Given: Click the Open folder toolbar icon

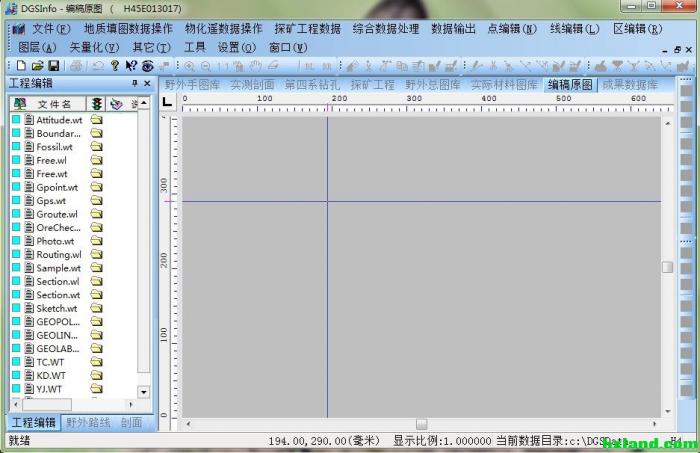Looking at the screenshot, I should [37, 66].
